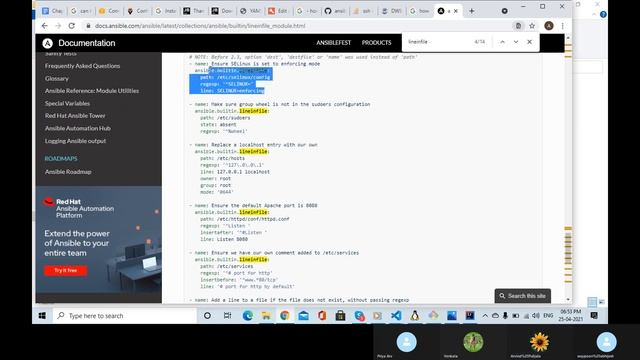The image size is (640, 360).
Task: Open Red Hat Ansible Tower link
Action: (x=75, y=116)
